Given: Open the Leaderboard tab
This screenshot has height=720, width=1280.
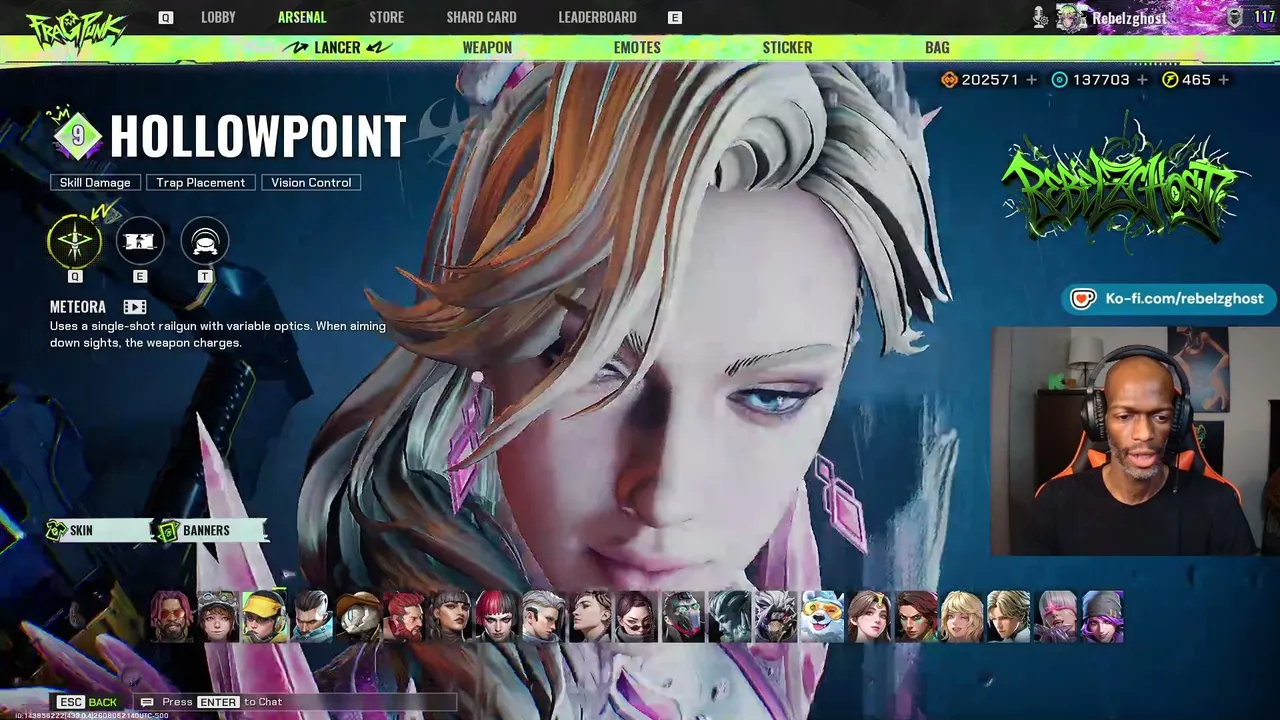Looking at the screenshot, I should coord(597,17).
